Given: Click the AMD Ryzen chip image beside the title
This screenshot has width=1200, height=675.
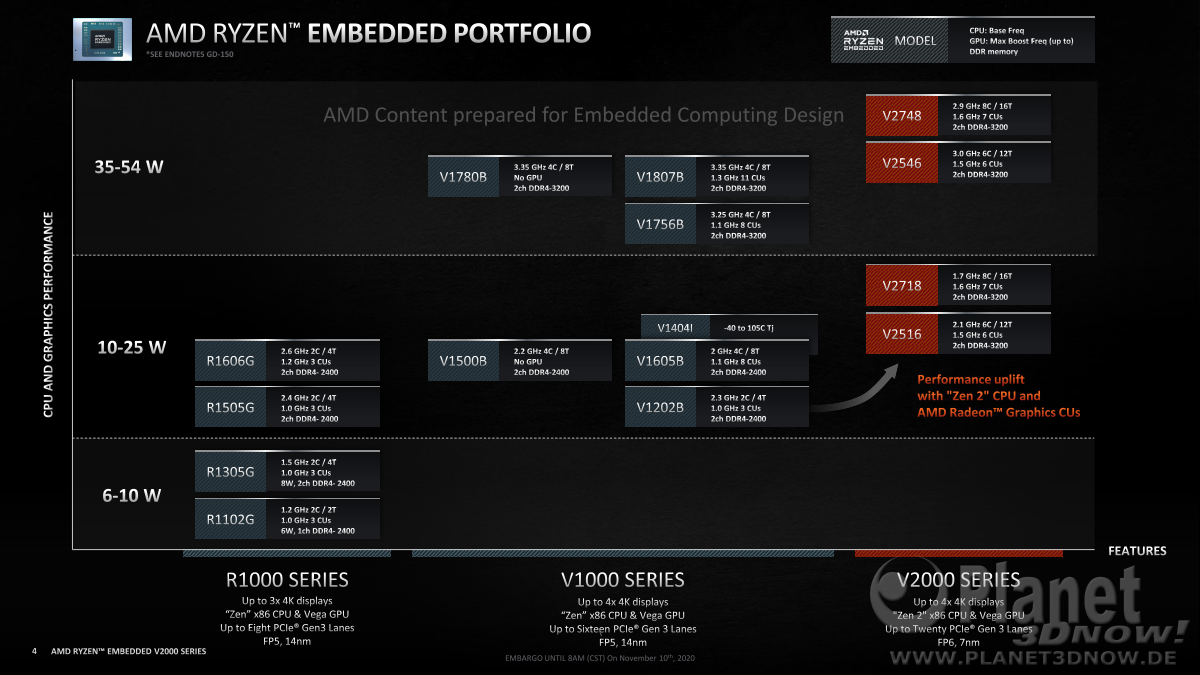Looking at the screenshot, I should (103, 39).
